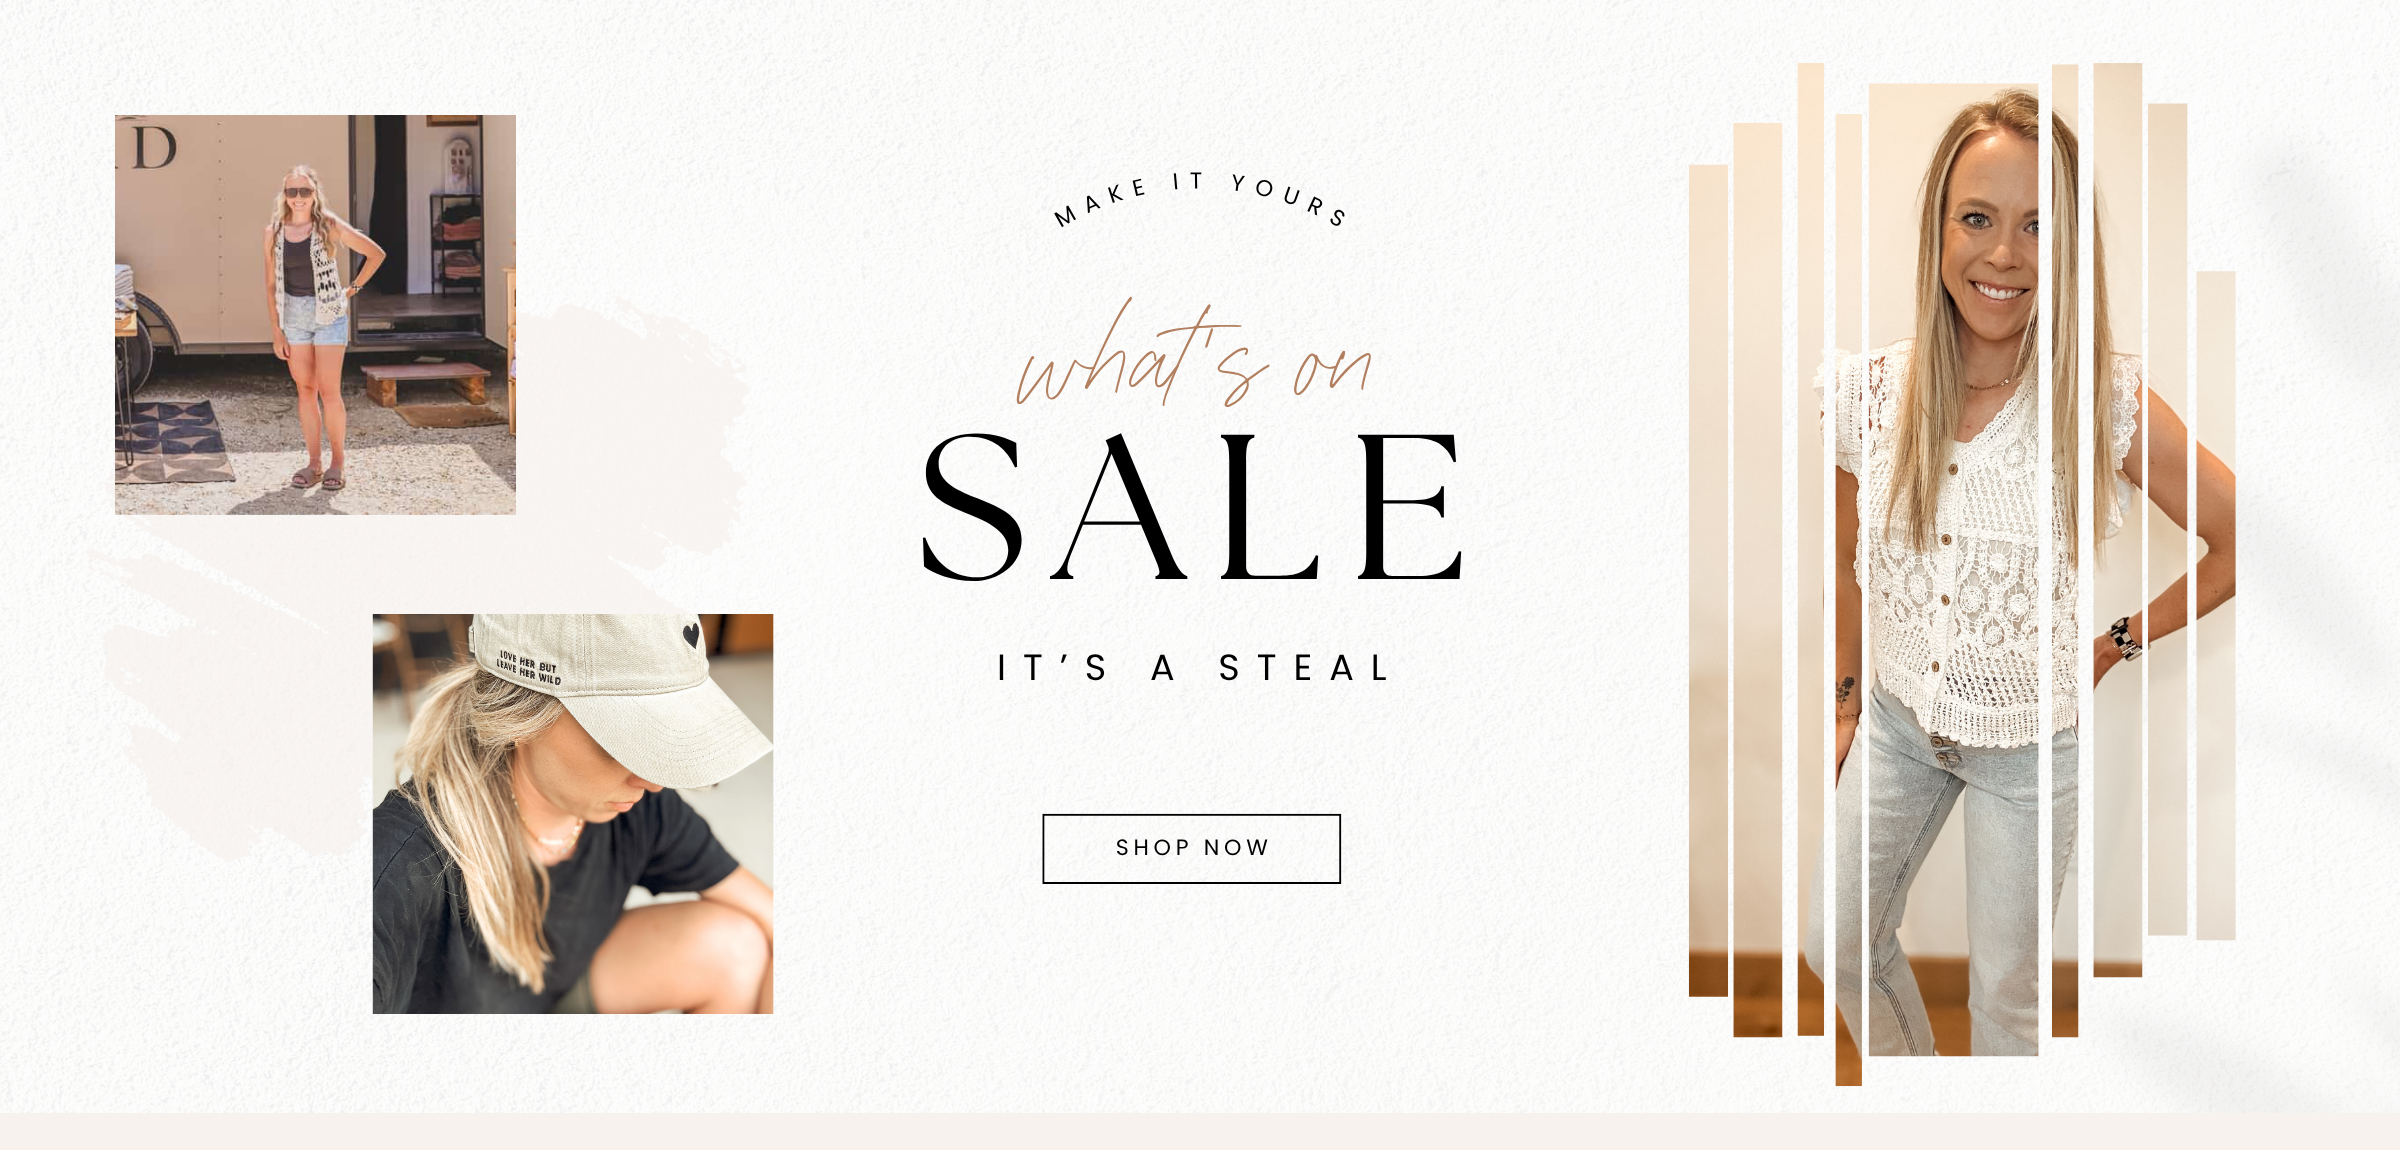
Task: Click the denim shorts in trailer photo
Action: [x=315, y=319]
